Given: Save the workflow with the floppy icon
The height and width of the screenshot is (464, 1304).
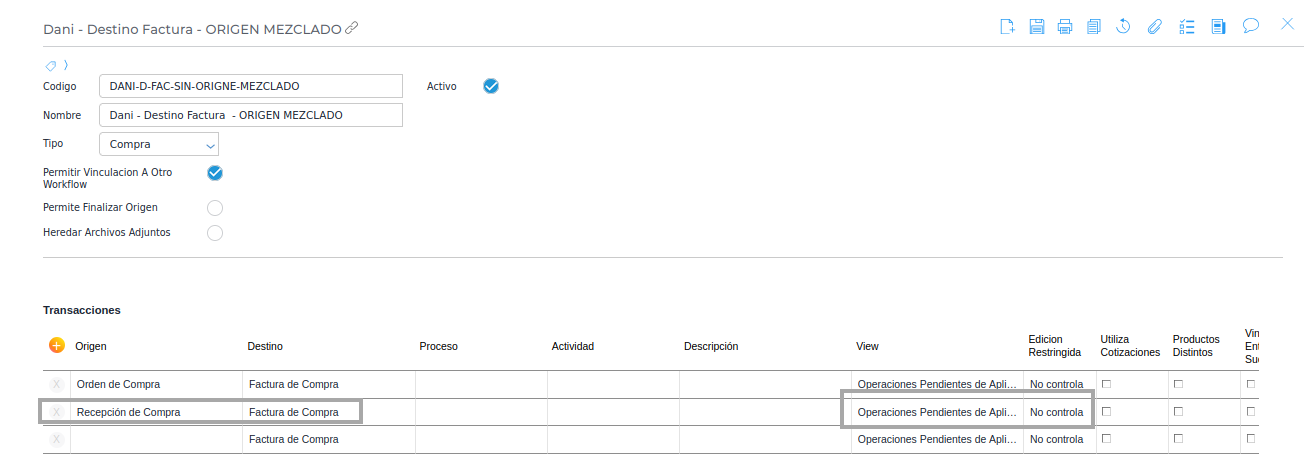Looking at the screenshot, I should click(x=1037, y=27).
